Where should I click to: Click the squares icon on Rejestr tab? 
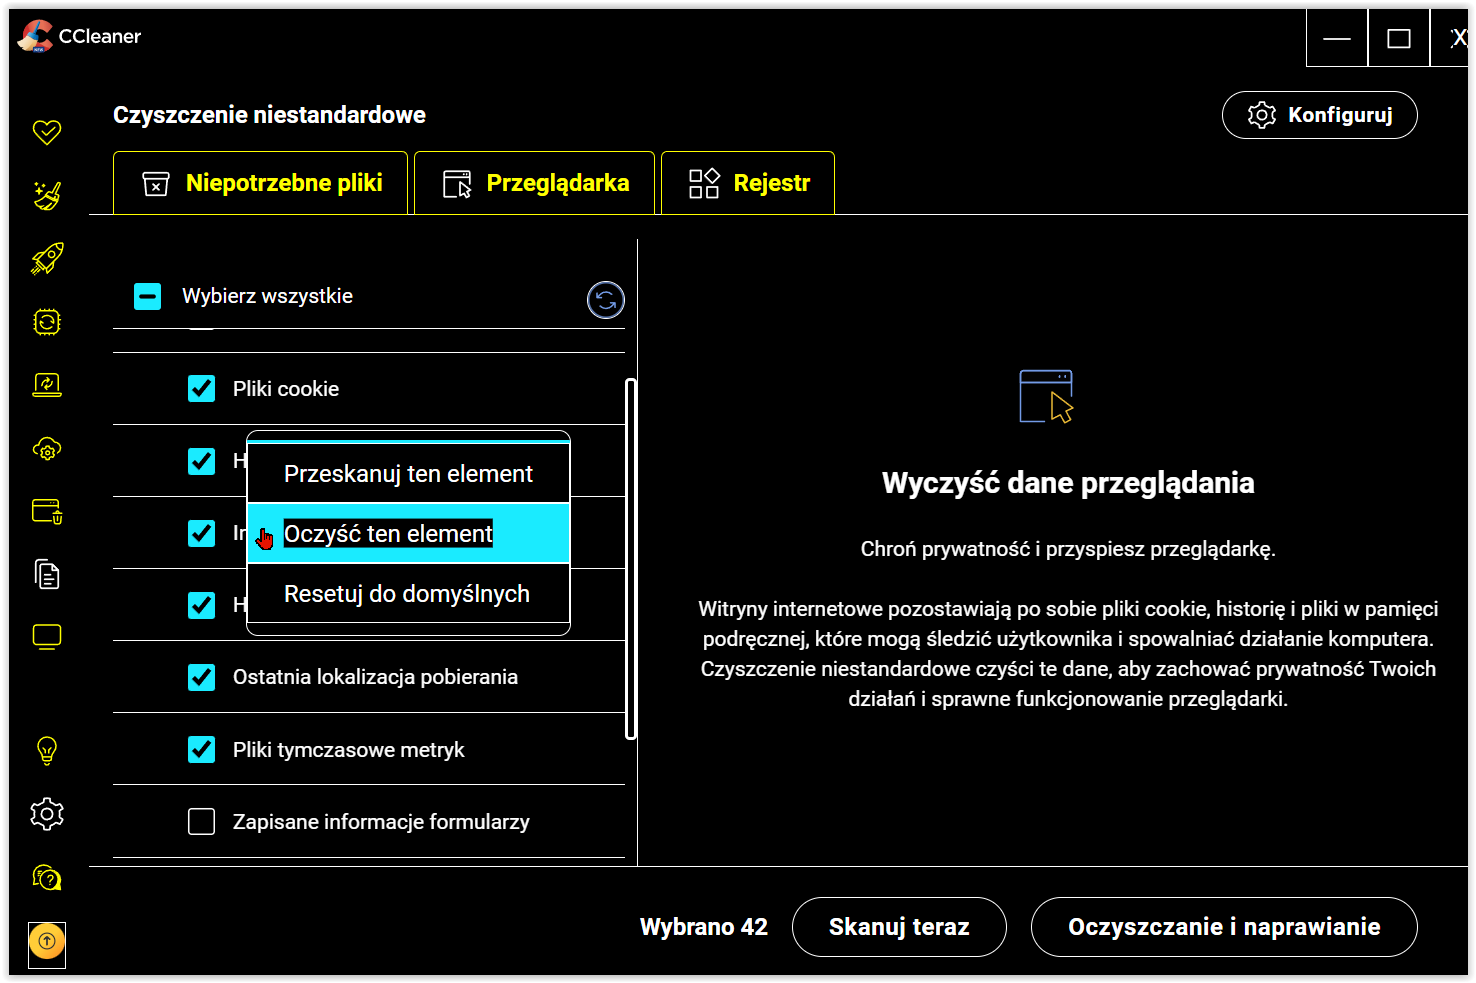click(x=704, y=183)
